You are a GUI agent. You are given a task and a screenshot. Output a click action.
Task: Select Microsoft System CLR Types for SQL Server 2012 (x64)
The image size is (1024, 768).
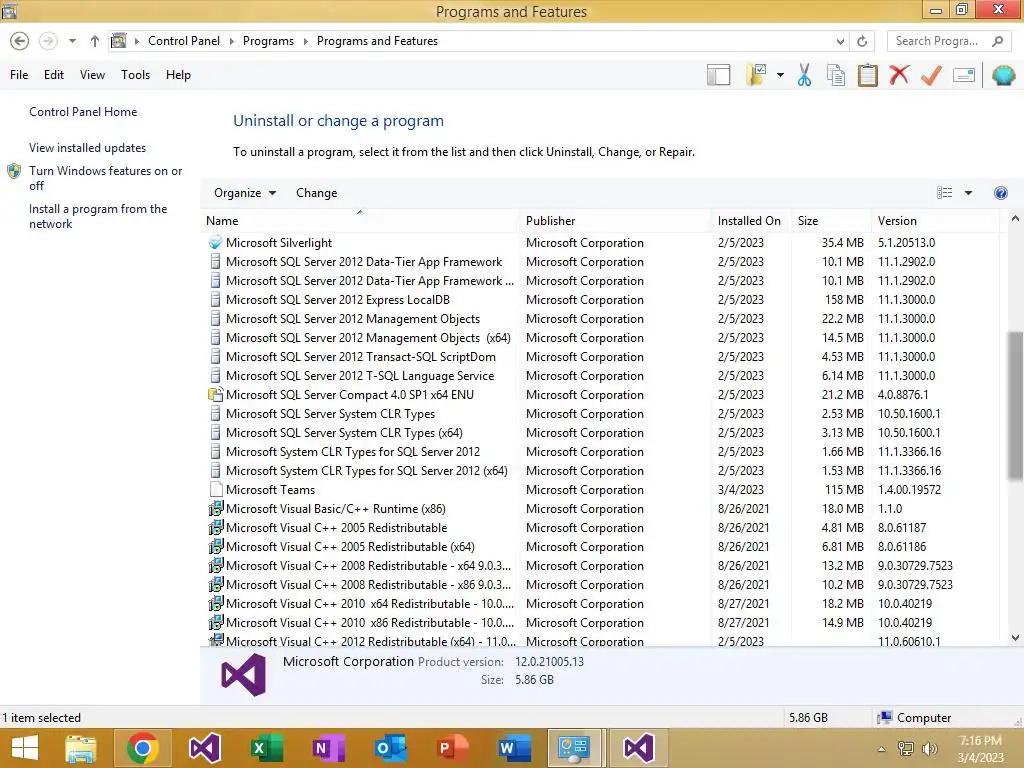601,471
